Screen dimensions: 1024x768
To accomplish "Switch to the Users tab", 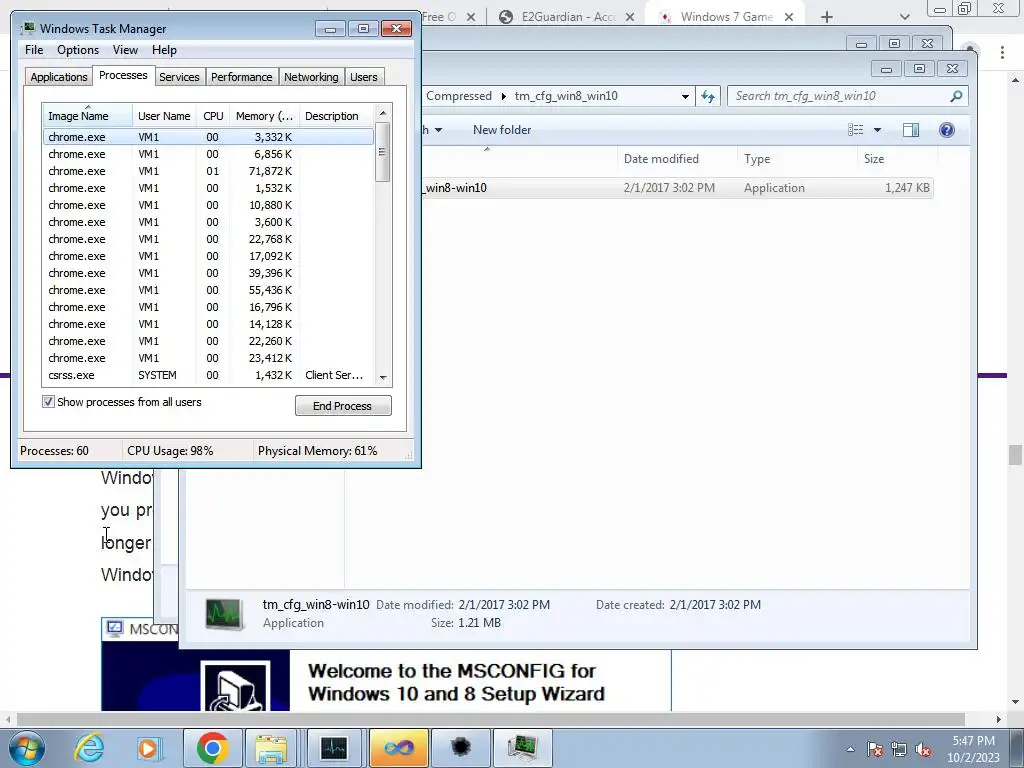I will (x=364, y=77).
